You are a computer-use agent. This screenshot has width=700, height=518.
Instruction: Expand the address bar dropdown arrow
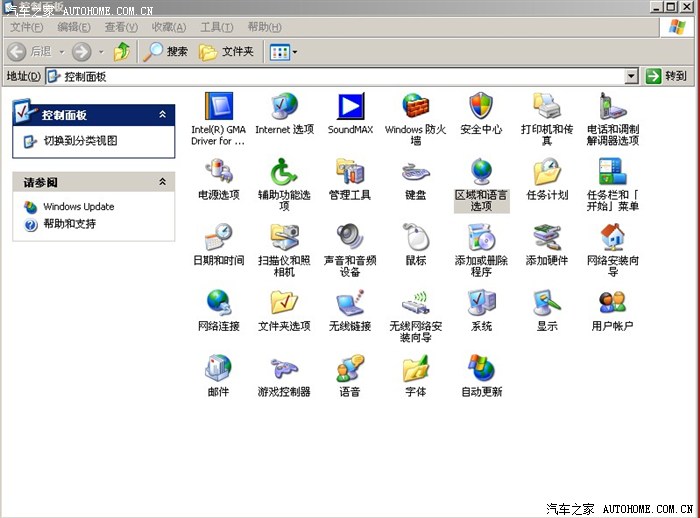pyautogui.click(x=631, y=76)
